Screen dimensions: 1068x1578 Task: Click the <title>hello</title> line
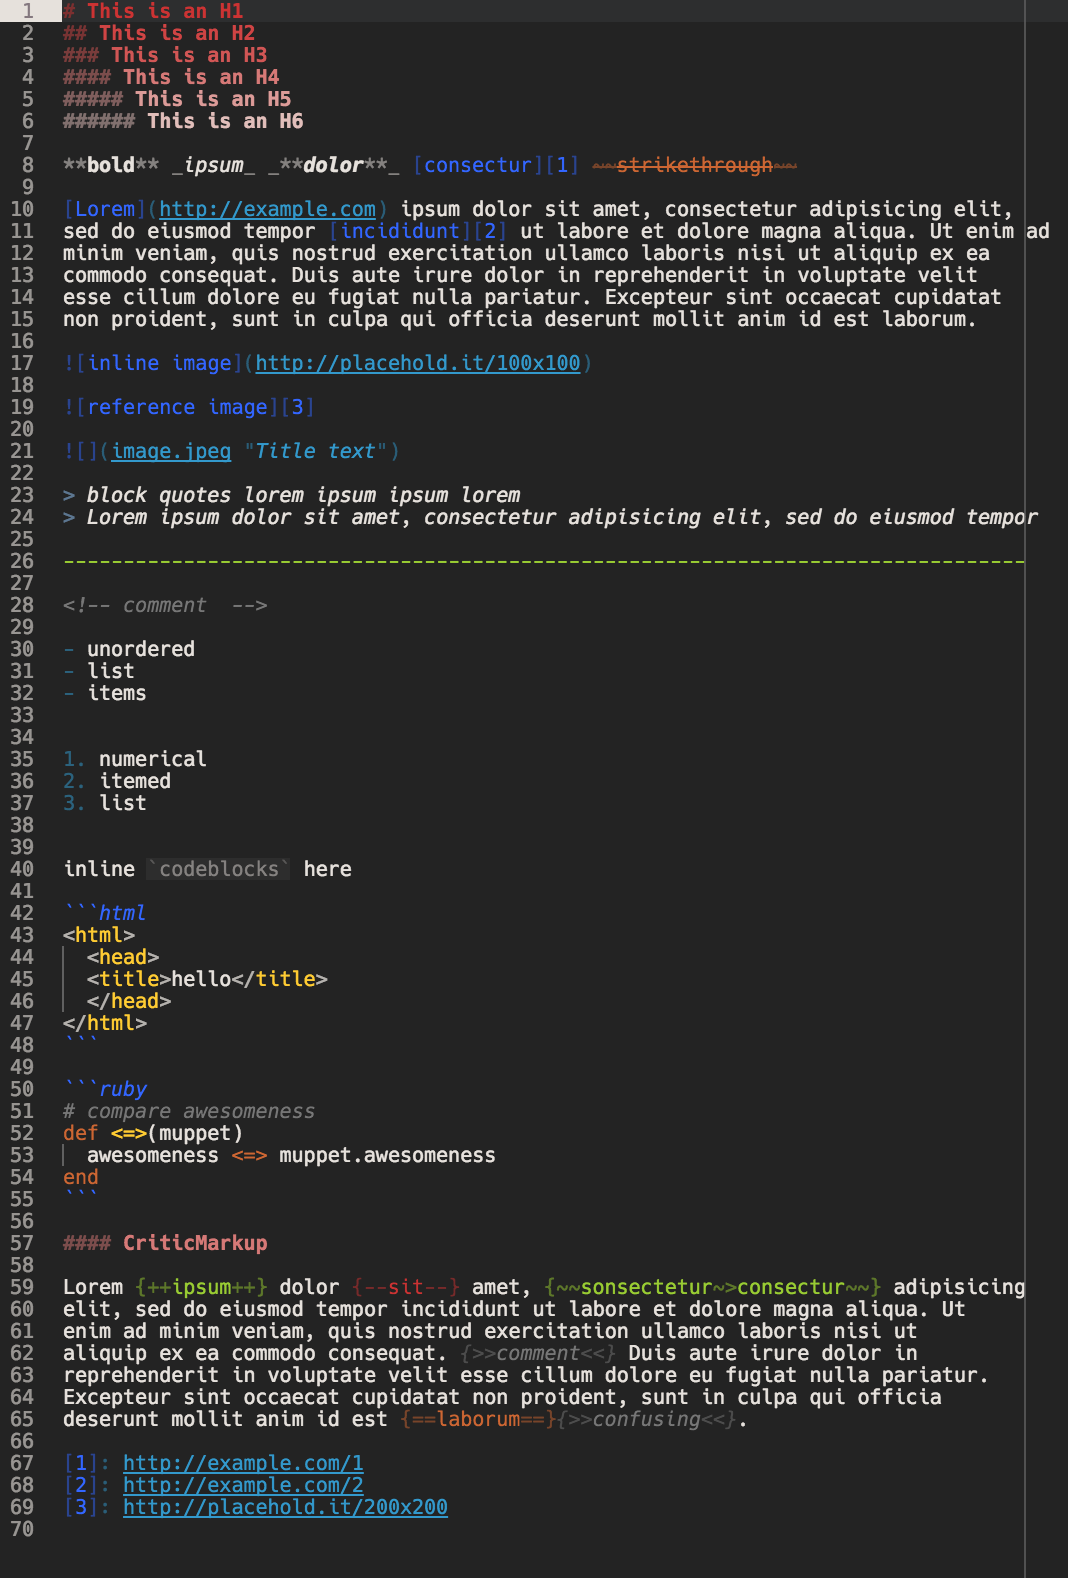tap(207, 979)
